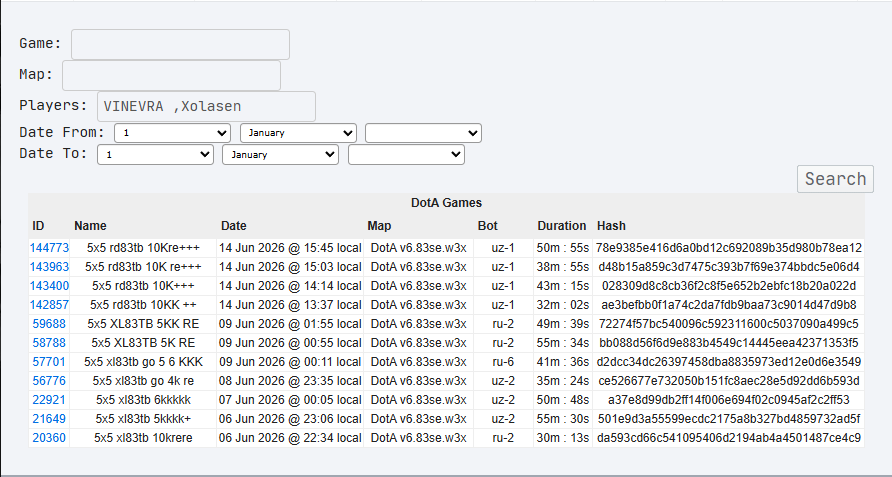Image resolution: width=892 pixels, height=477 pixels.
Task: Click duration 41m : 36s
Action: pyautogui.click(x=563, y=361)
